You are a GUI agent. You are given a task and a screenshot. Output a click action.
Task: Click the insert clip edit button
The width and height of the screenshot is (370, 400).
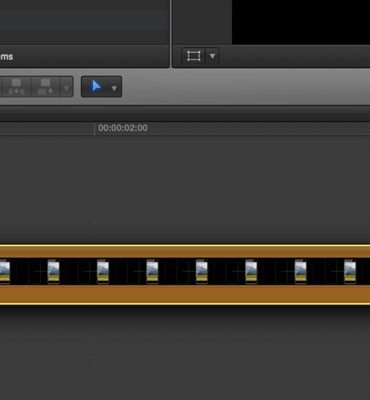(16, 87)
